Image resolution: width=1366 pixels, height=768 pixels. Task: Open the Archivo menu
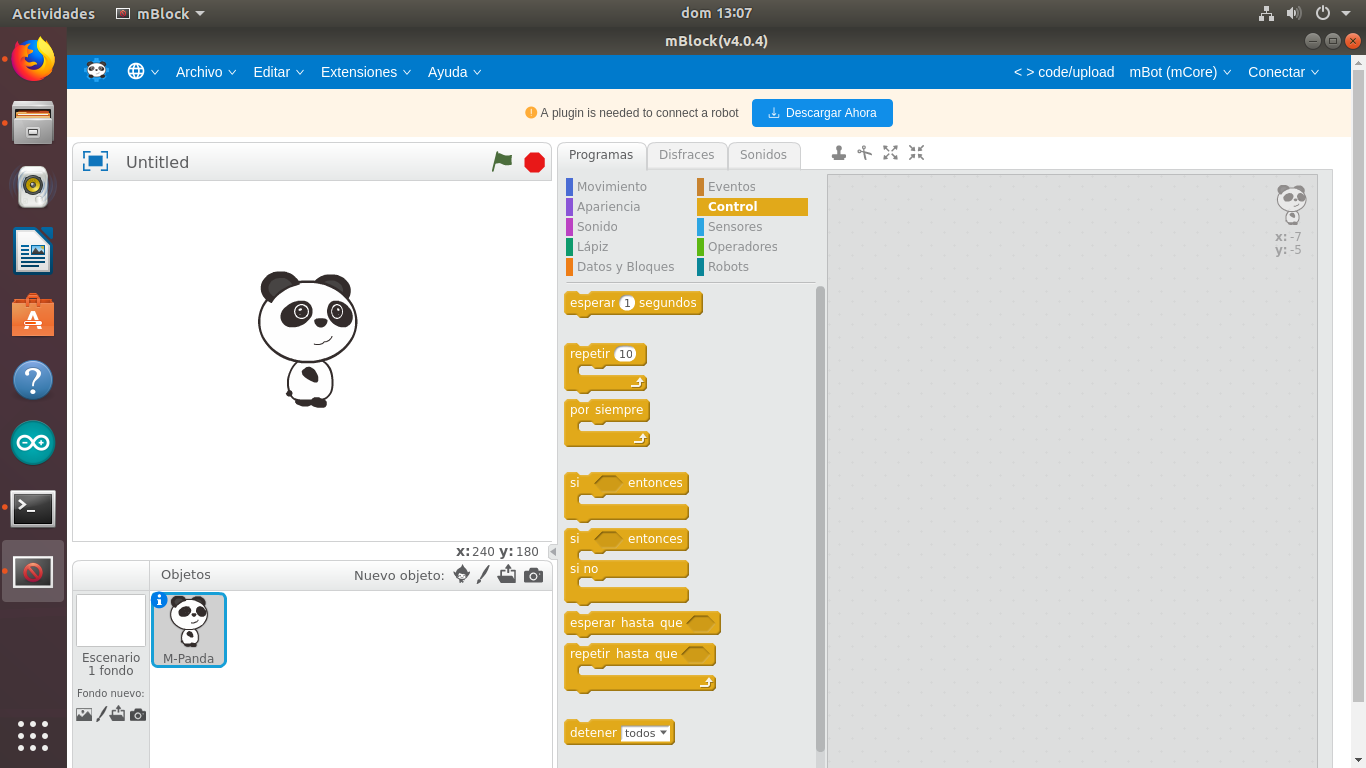(206, 72)
